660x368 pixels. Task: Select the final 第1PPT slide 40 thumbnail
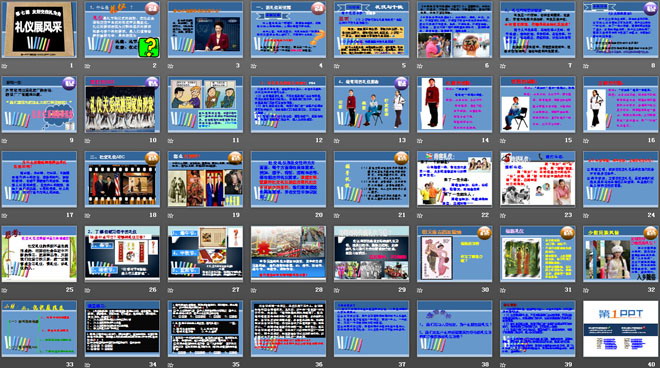pyautogui.click(x=621, y=329)
